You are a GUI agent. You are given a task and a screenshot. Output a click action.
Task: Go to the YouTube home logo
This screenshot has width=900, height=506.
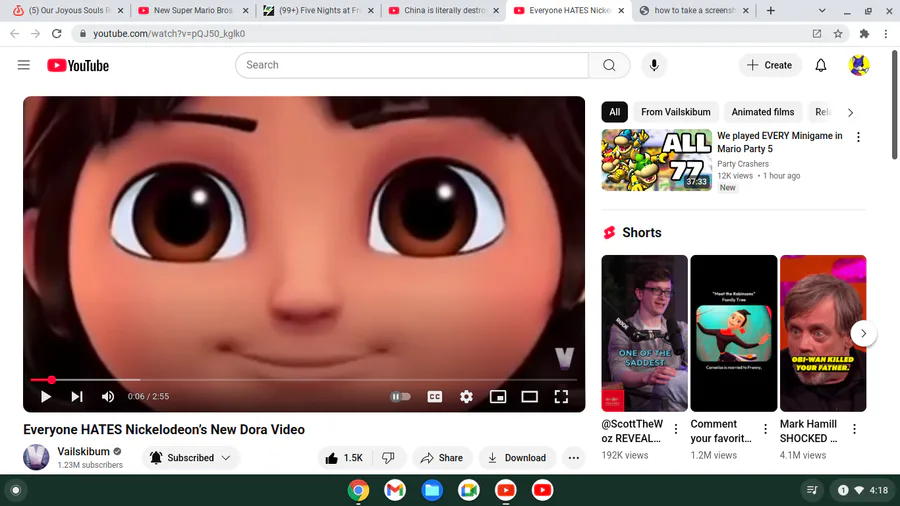pyautogui.click(x=78, y=65)
